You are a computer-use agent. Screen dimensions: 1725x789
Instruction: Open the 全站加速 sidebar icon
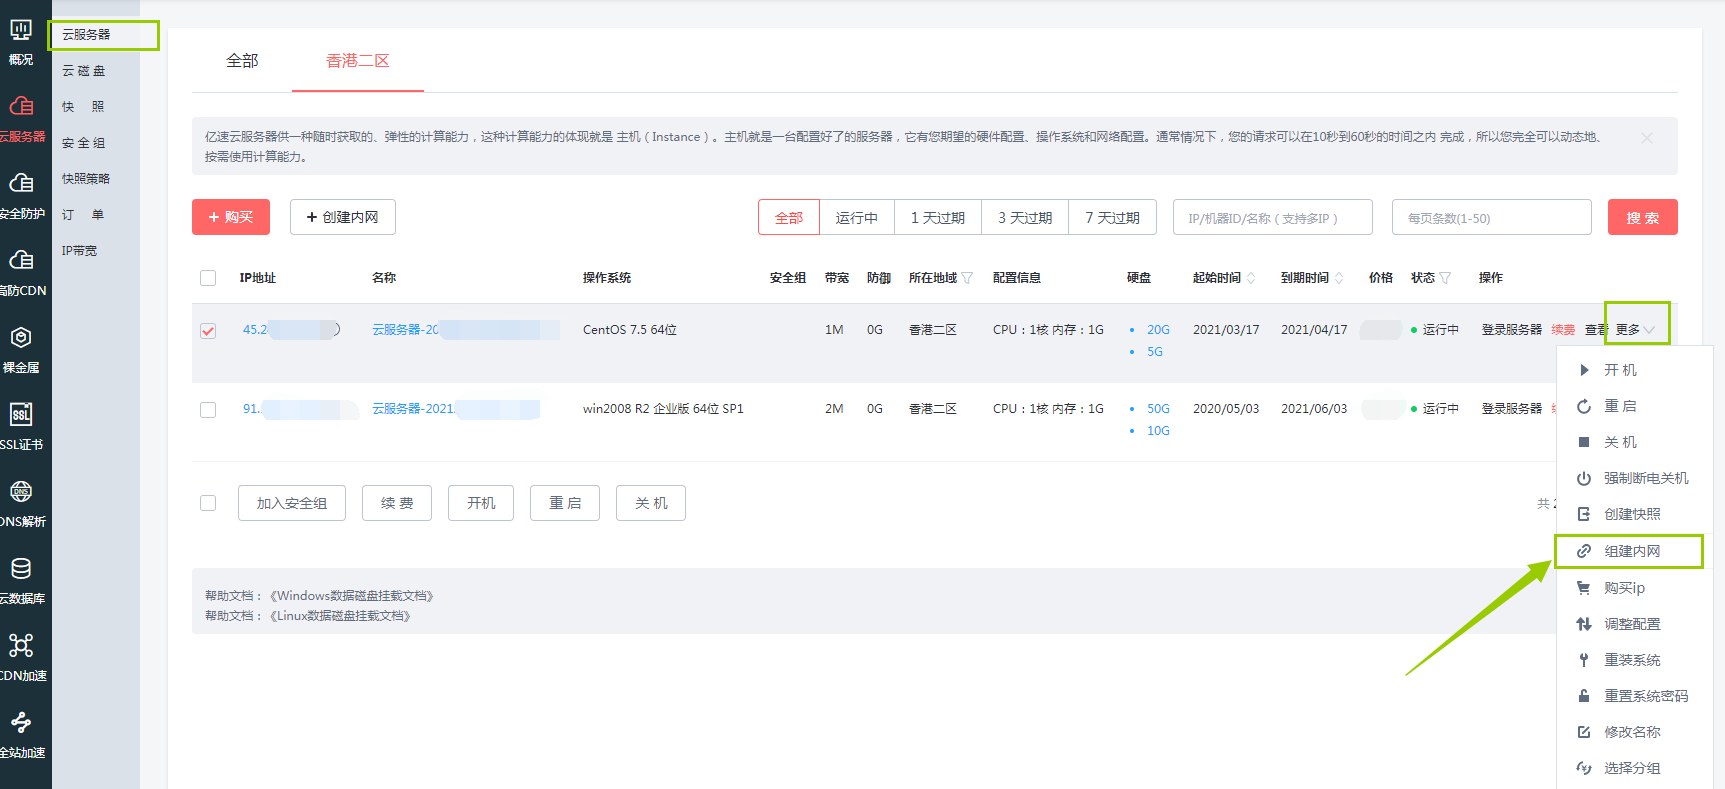coord(21,722)
